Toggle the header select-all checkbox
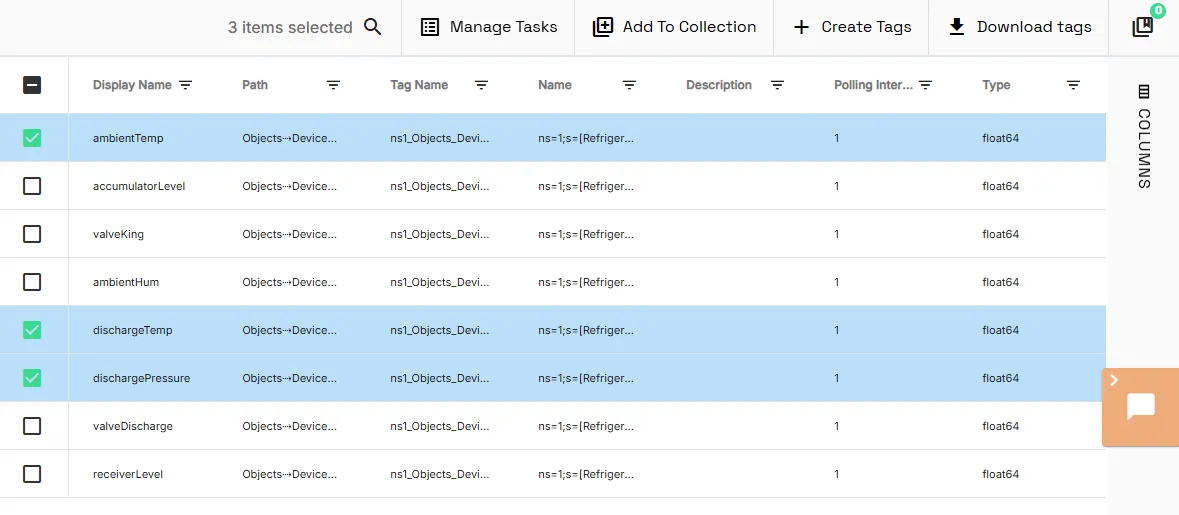The image size is (1179, 515). click(32, 85)
